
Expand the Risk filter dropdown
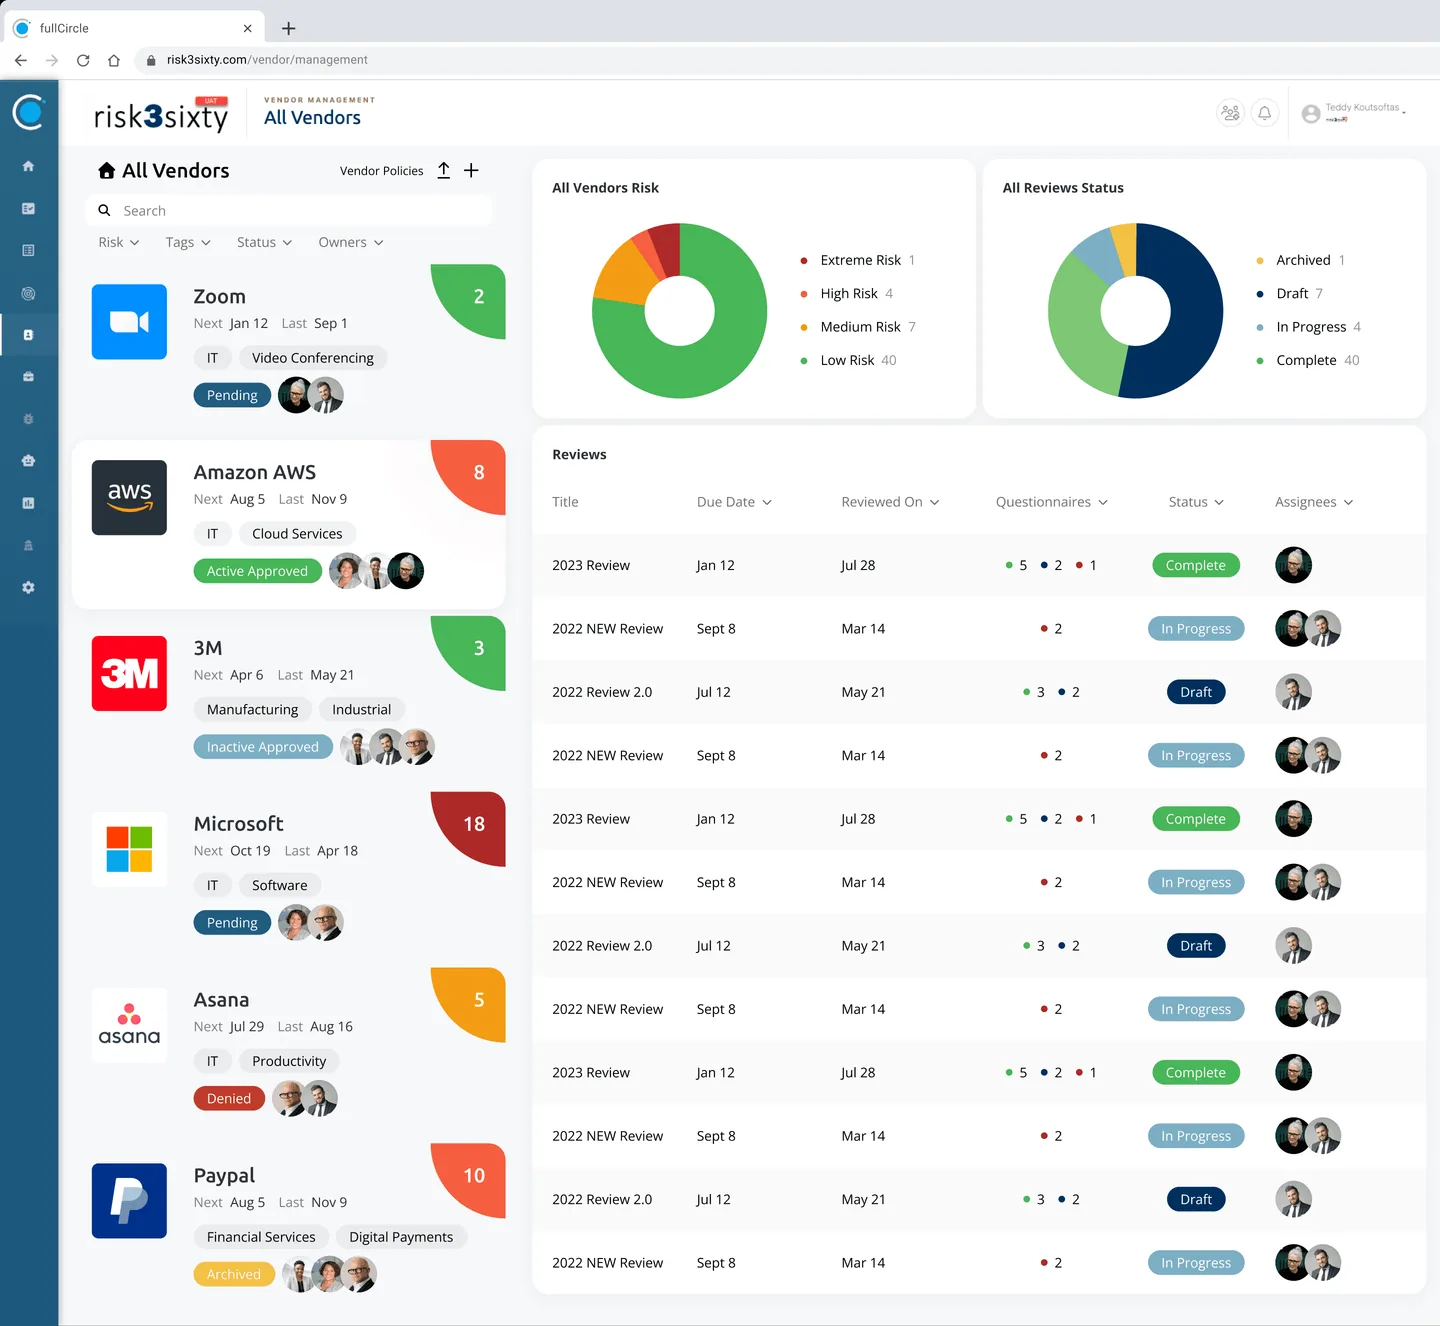tap(119, 242)
